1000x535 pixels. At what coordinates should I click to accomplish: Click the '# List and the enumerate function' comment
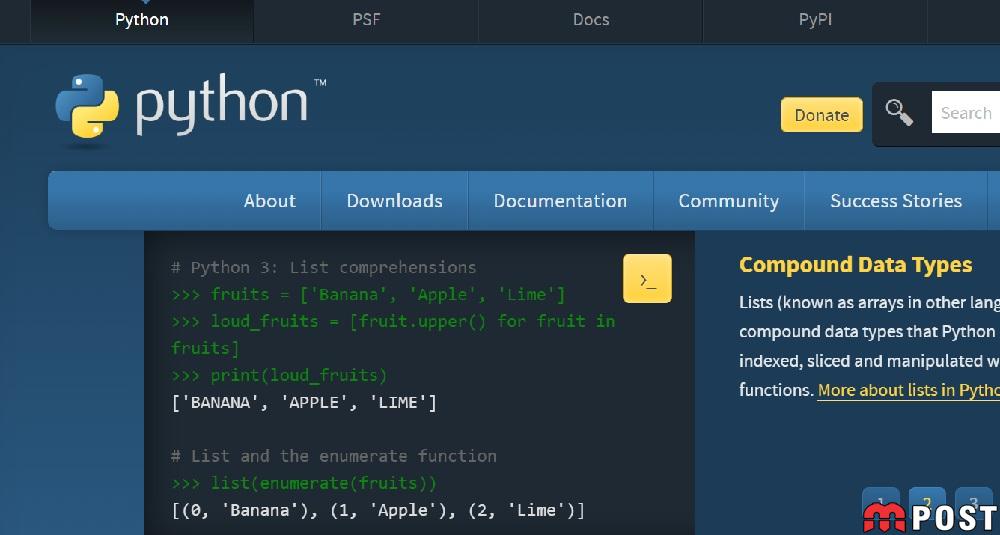coord(334,456)
